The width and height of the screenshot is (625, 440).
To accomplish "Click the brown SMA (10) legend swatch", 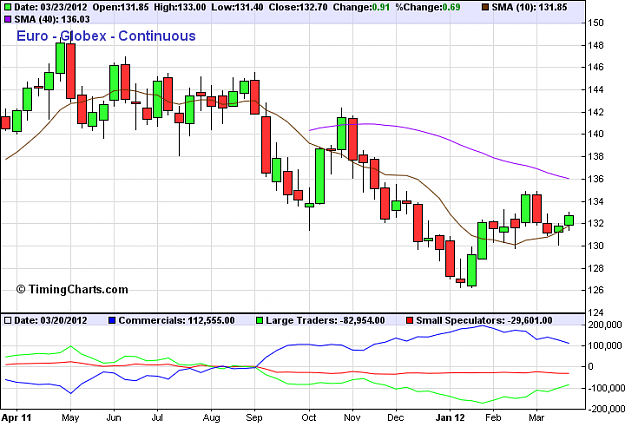I will [485, 7].
